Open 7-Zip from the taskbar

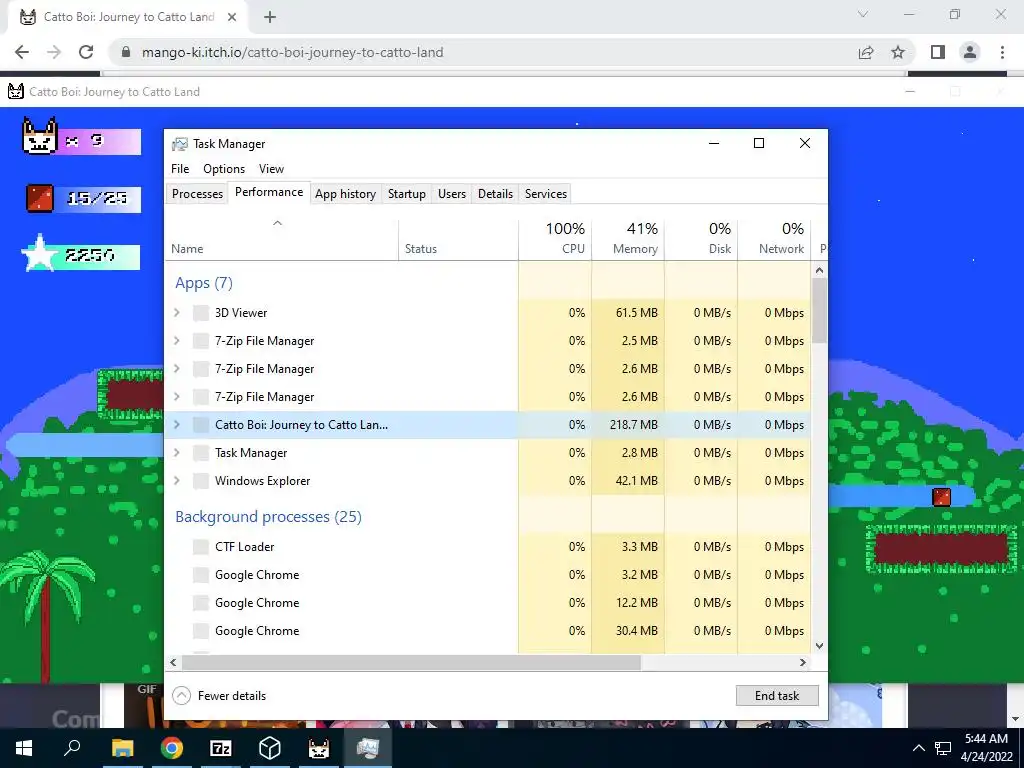(x=221, y=748)
